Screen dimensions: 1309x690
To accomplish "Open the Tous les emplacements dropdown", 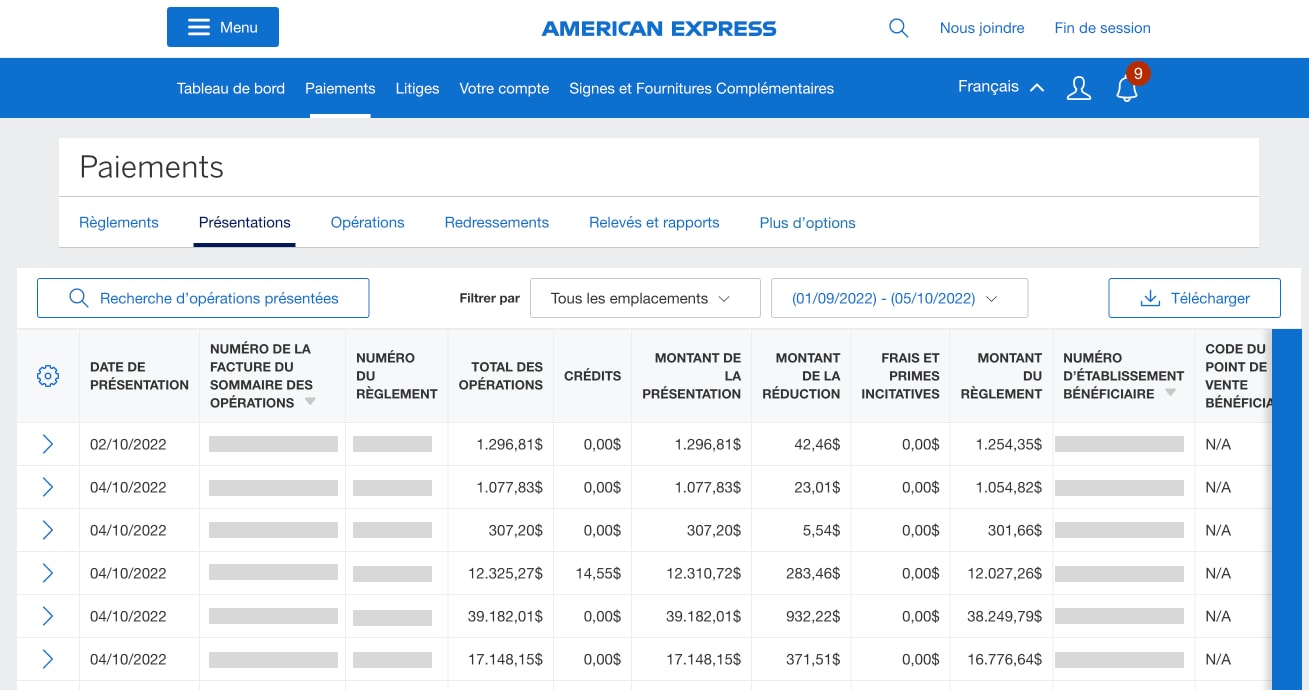I will point(640,298).
